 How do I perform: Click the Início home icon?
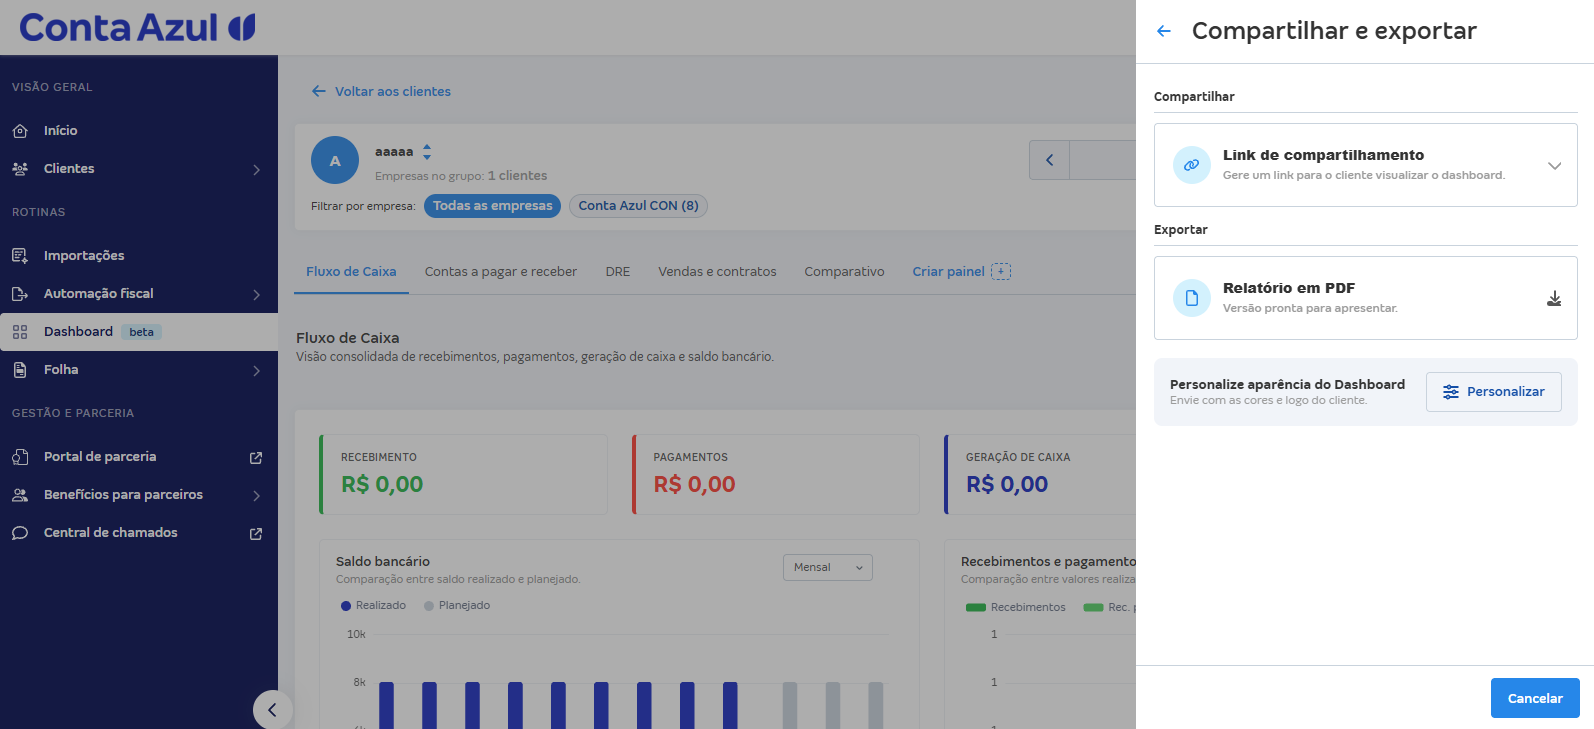coord(20,131)
